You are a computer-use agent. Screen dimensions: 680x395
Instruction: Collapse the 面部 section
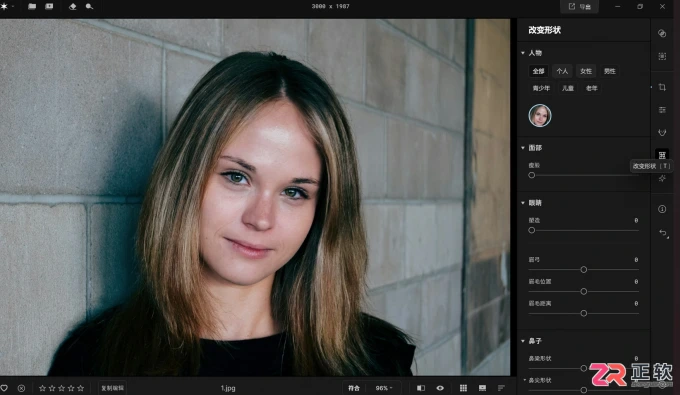click(523, 148)
